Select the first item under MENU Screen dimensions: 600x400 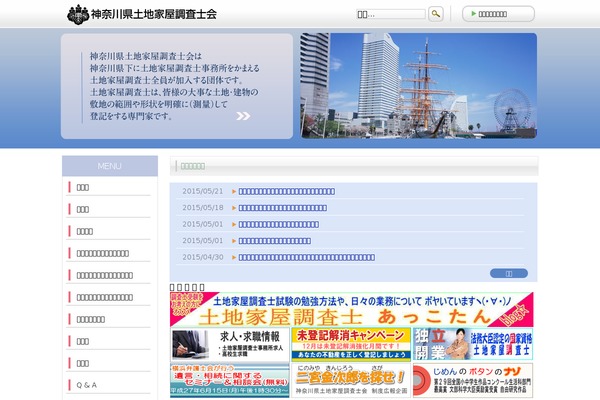[x=109, y=187]
